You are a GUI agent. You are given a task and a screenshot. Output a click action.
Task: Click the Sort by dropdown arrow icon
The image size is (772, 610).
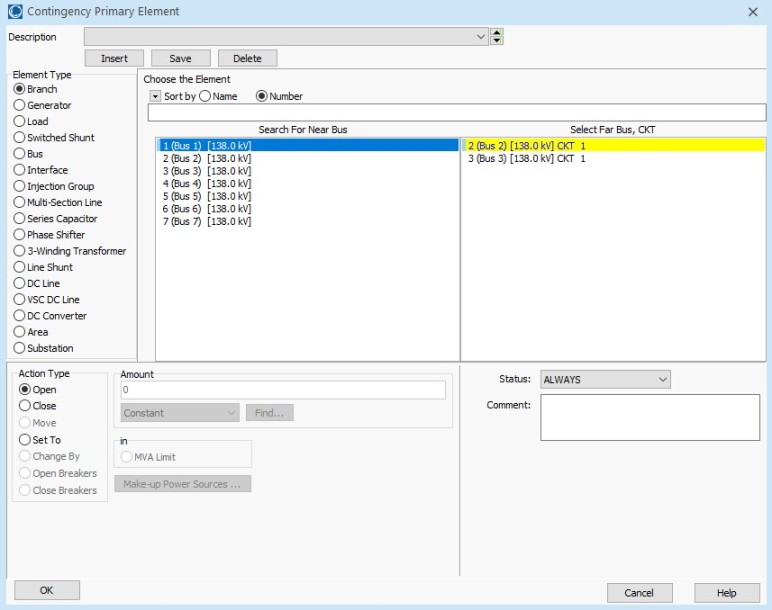click(155, 97)
